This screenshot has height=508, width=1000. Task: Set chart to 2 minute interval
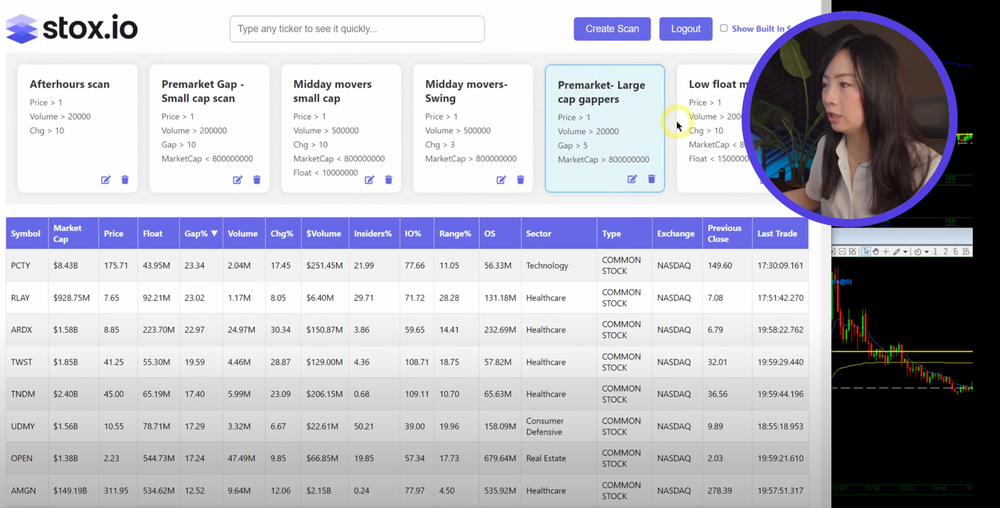pyautogui.click(x=945, y=252)
